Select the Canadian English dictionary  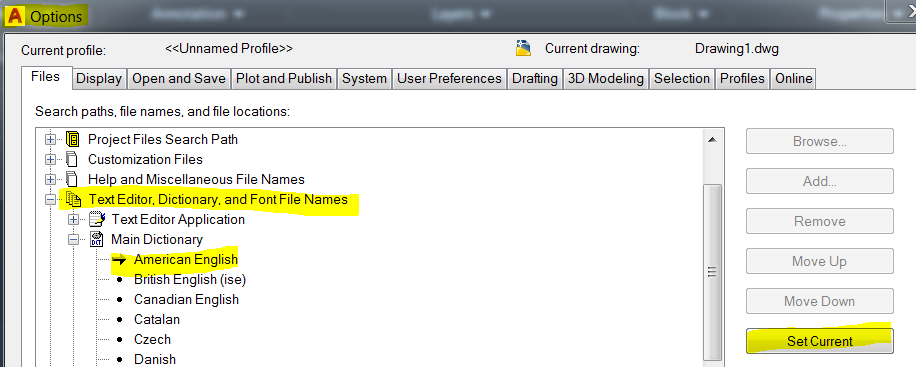[x=186, y=300]
